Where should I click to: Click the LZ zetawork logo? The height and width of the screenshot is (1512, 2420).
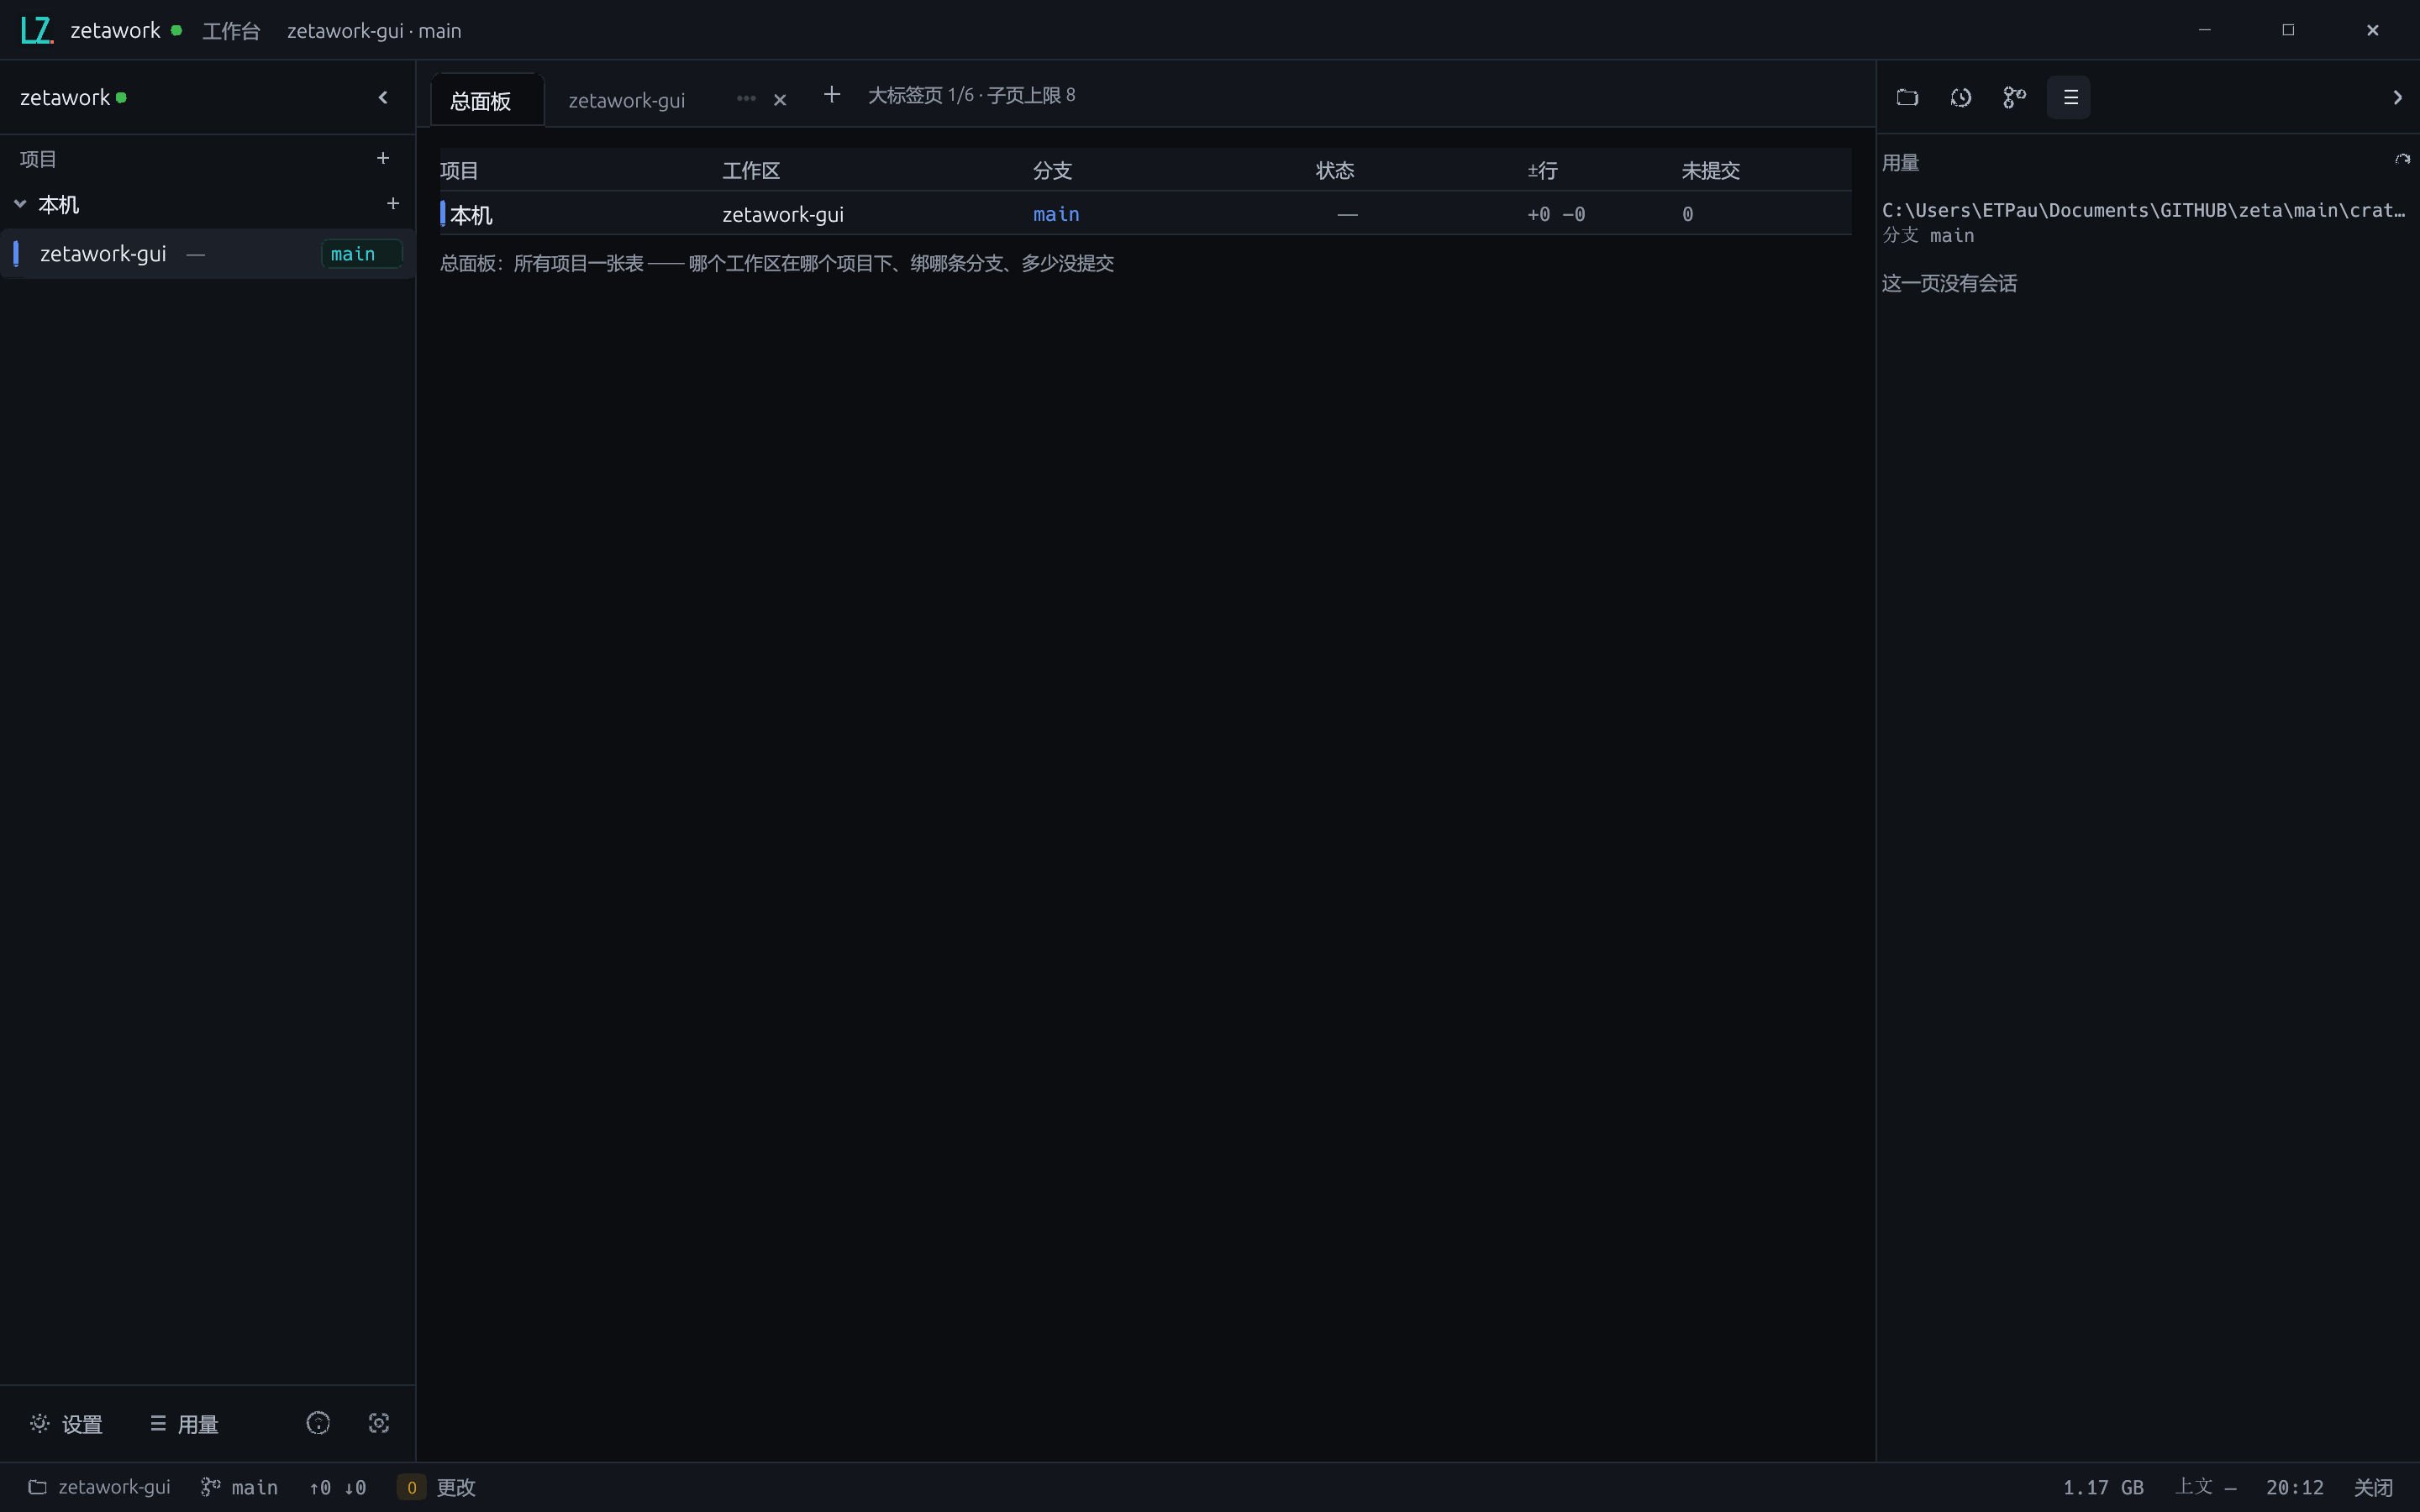click(x=37, y=30)
